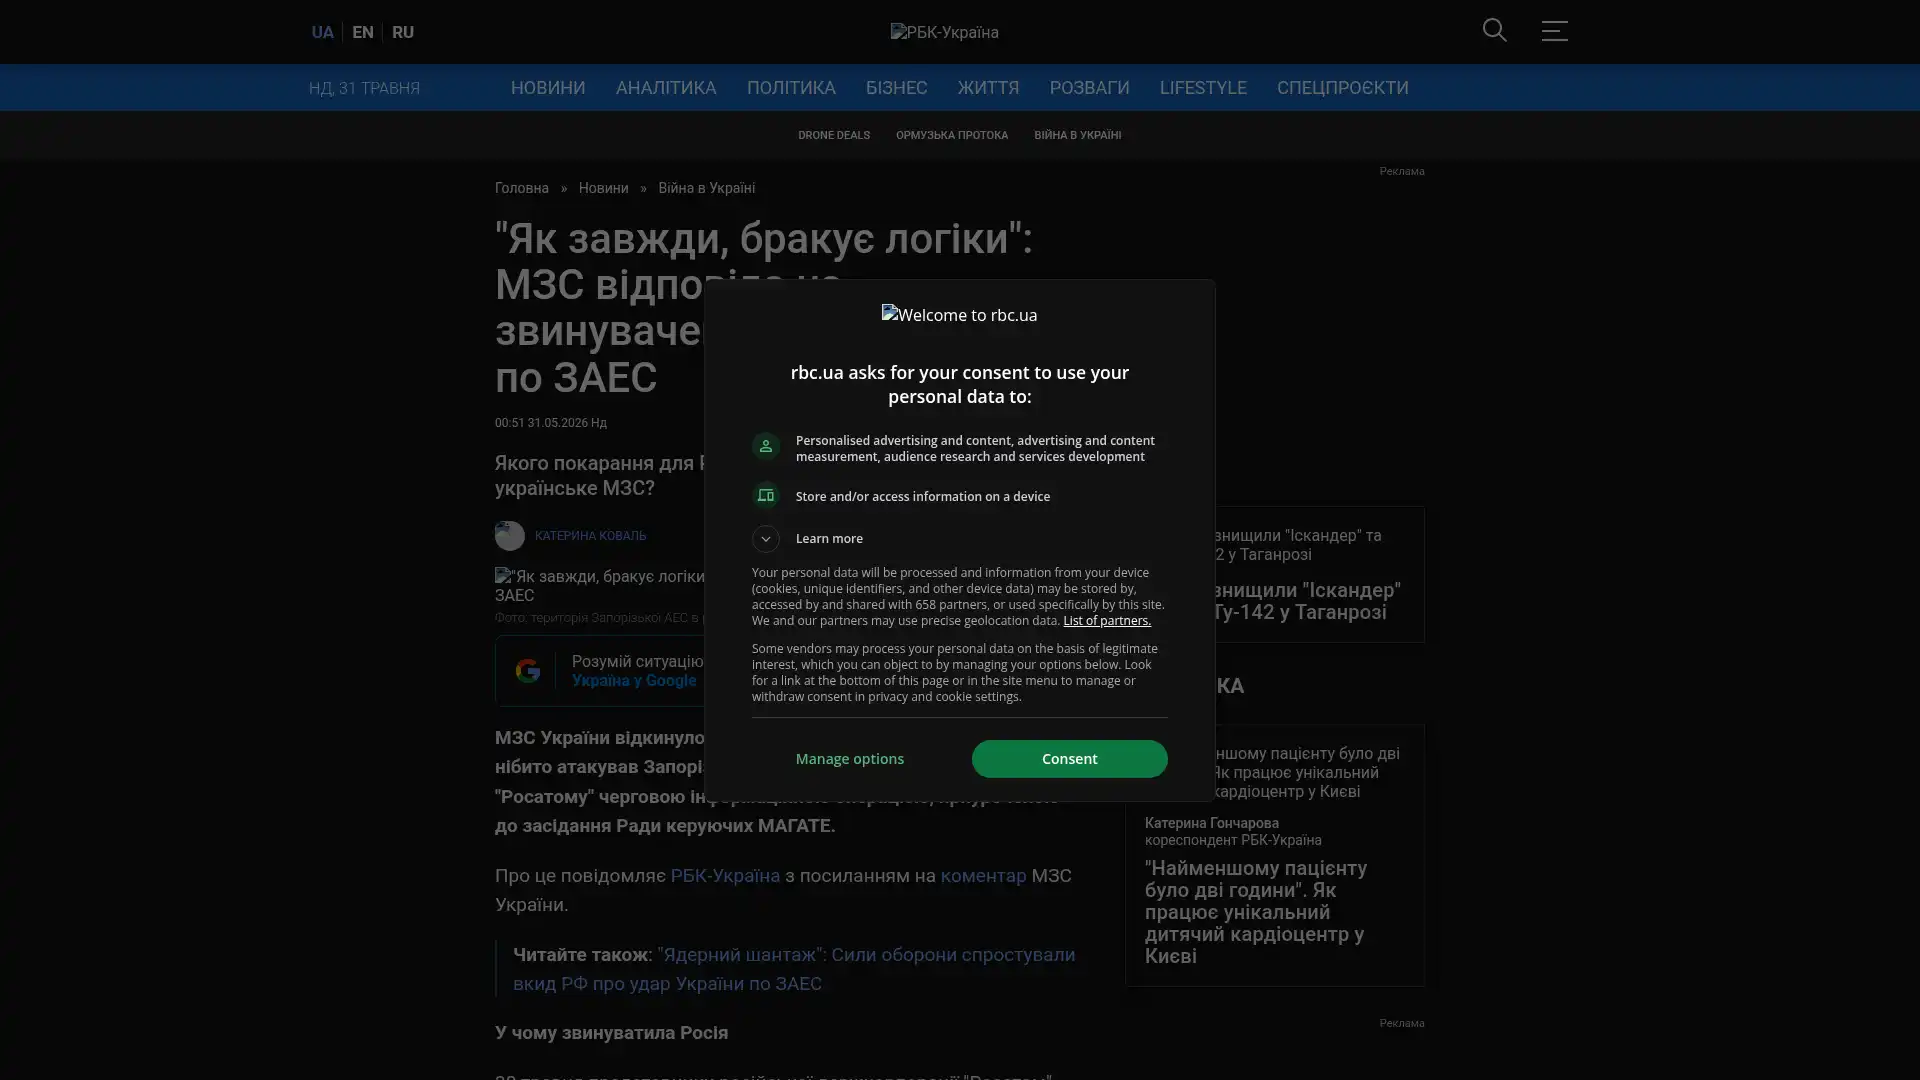Viewport: 1920px width, 1080px height.
Task: Open the LIFESTYLE menu section
Action: click(x=1203, y=88)
